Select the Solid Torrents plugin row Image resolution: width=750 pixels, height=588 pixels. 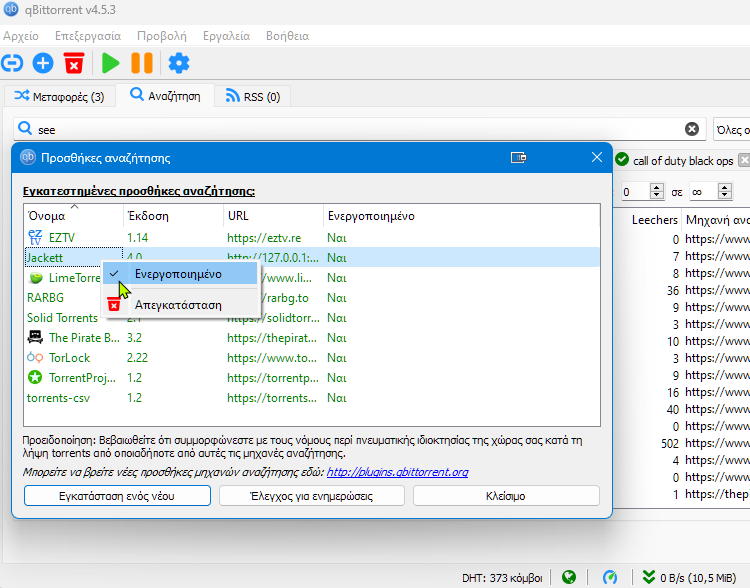(311, 318)
